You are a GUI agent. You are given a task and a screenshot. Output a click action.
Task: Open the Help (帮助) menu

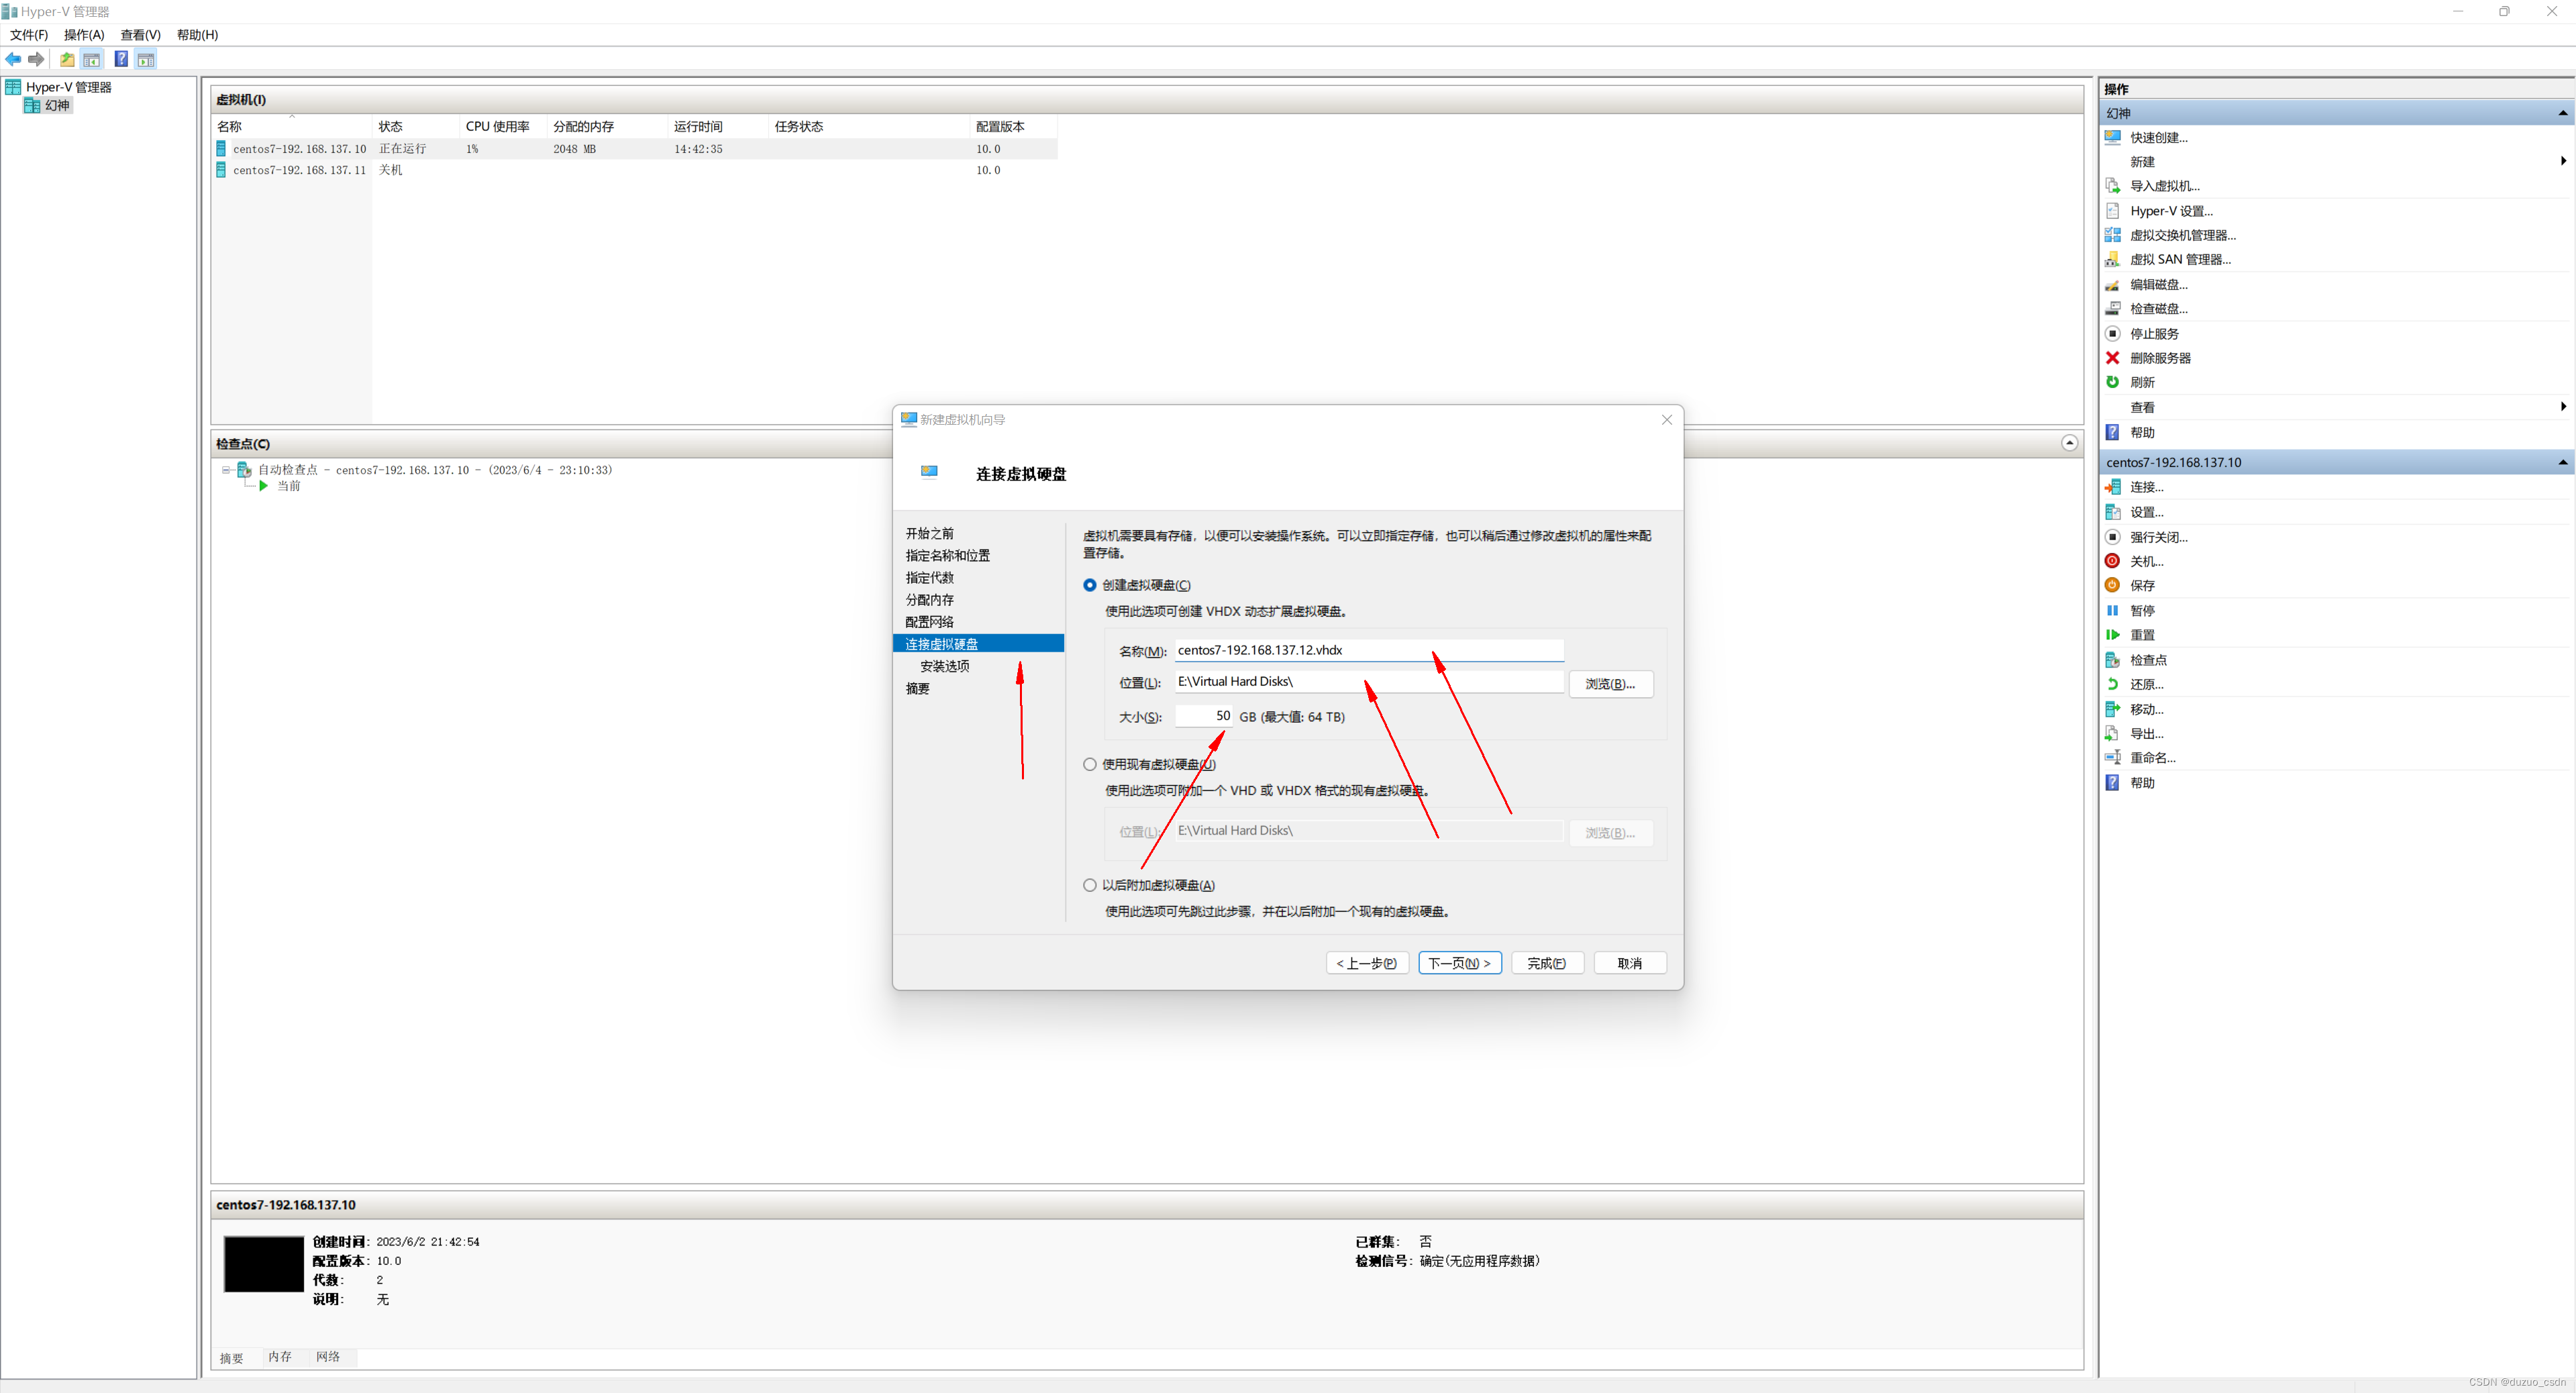(x=197, y=35)
